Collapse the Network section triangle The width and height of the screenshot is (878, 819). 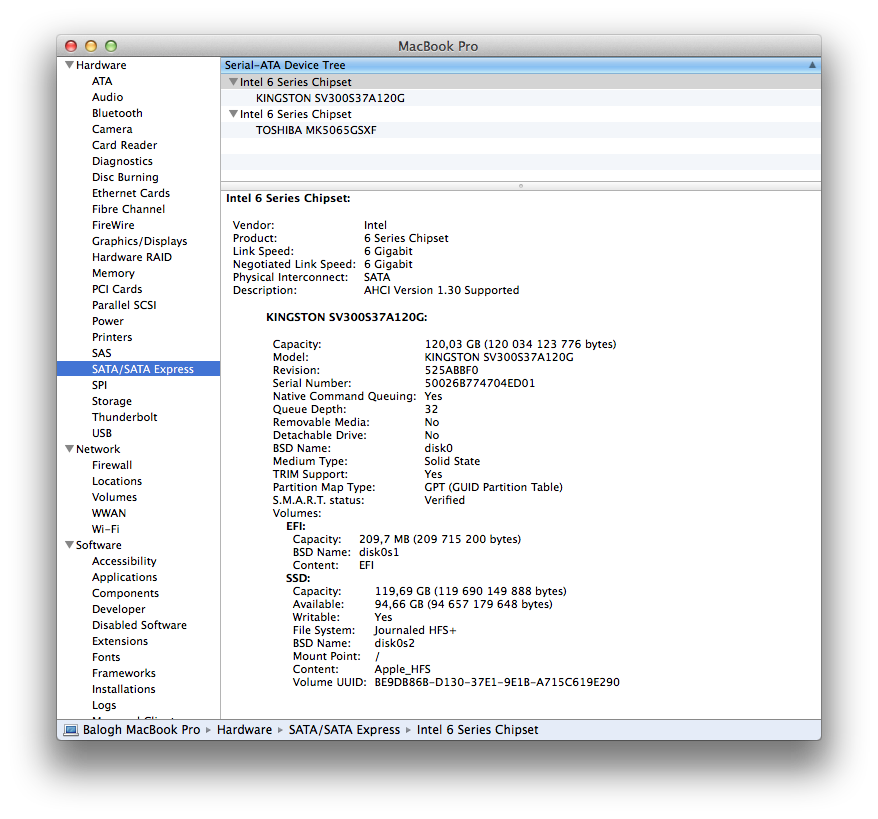(69, 449)
